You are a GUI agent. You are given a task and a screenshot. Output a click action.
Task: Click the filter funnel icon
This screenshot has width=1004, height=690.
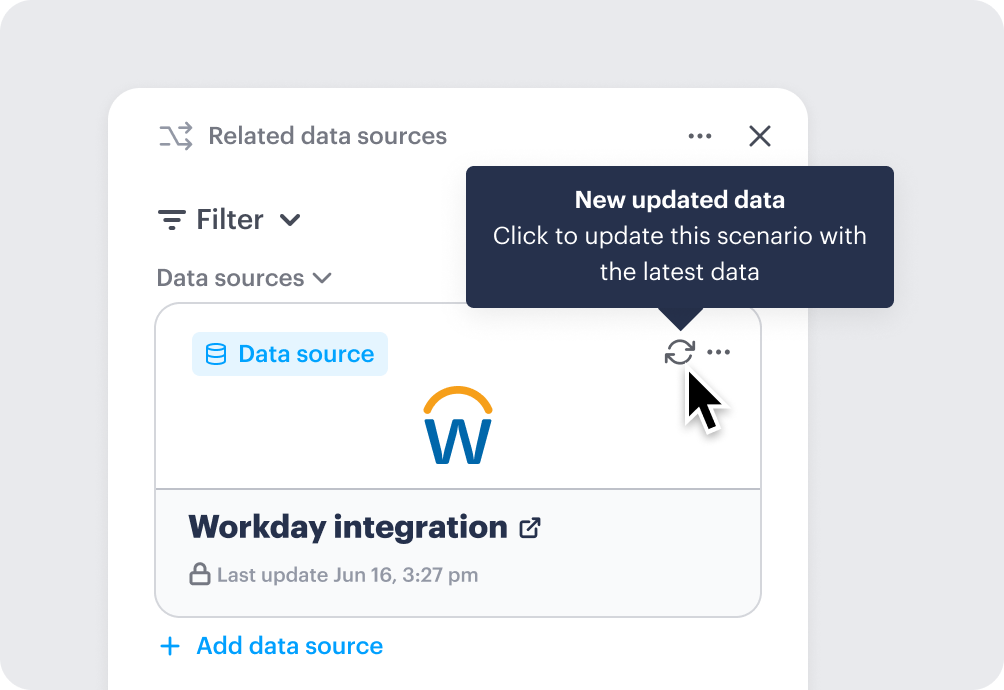click(x=170, y=218)
